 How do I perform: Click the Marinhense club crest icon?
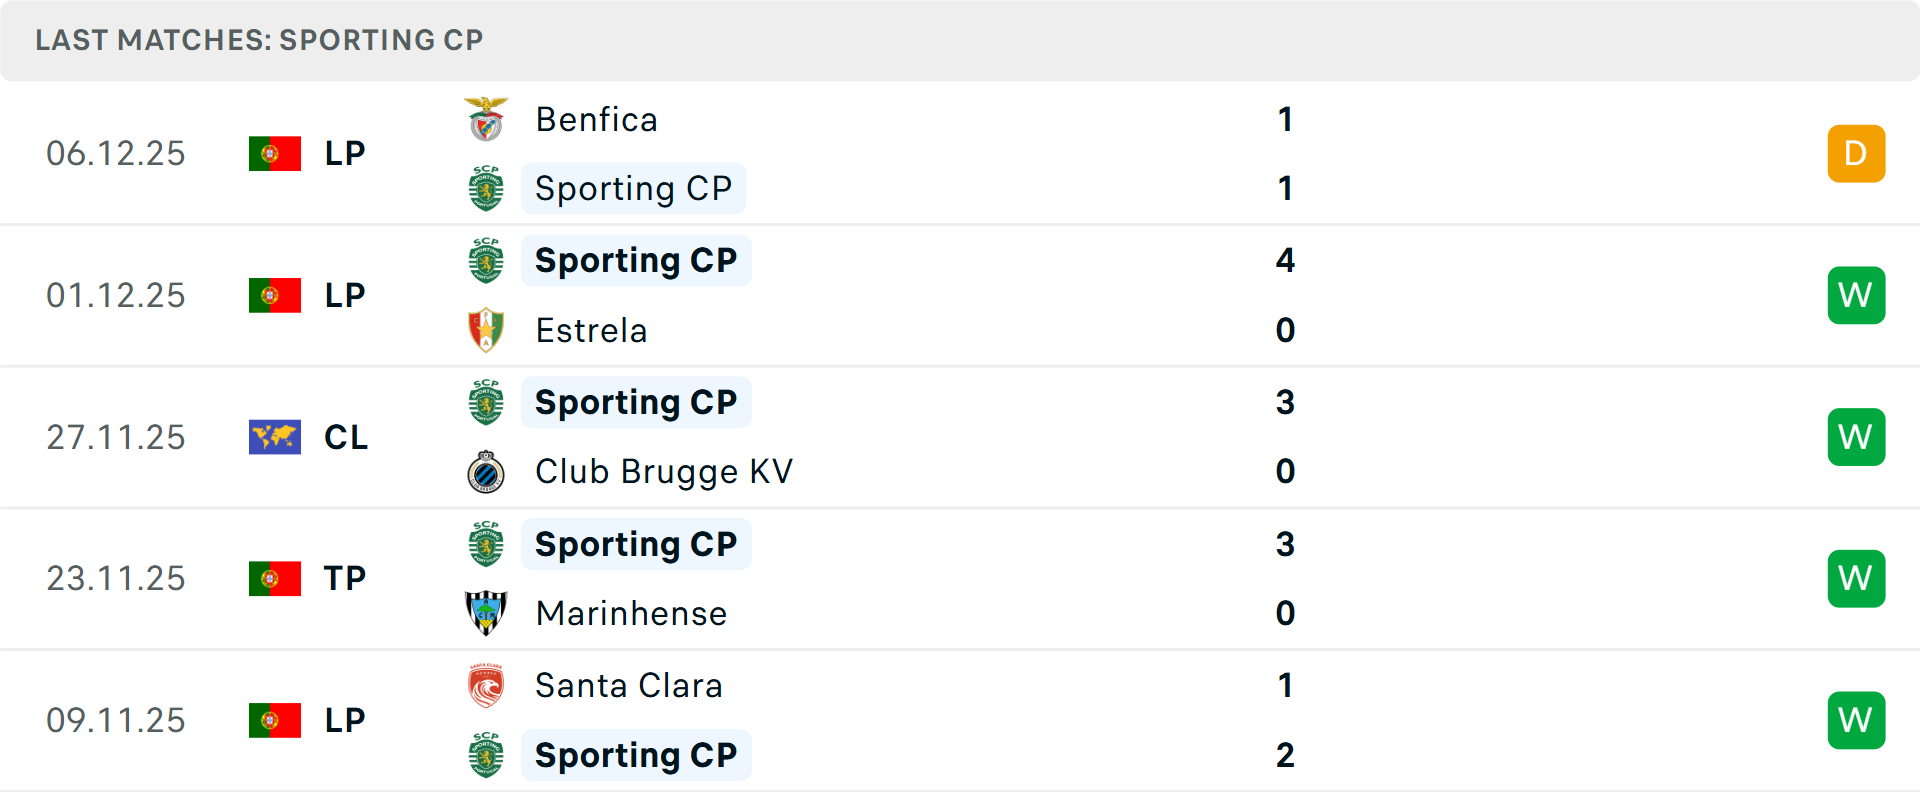click(x=486, y=613)
